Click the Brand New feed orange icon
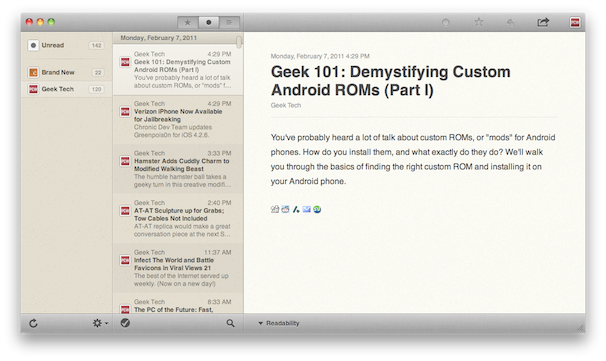 (x=33, y=72)
